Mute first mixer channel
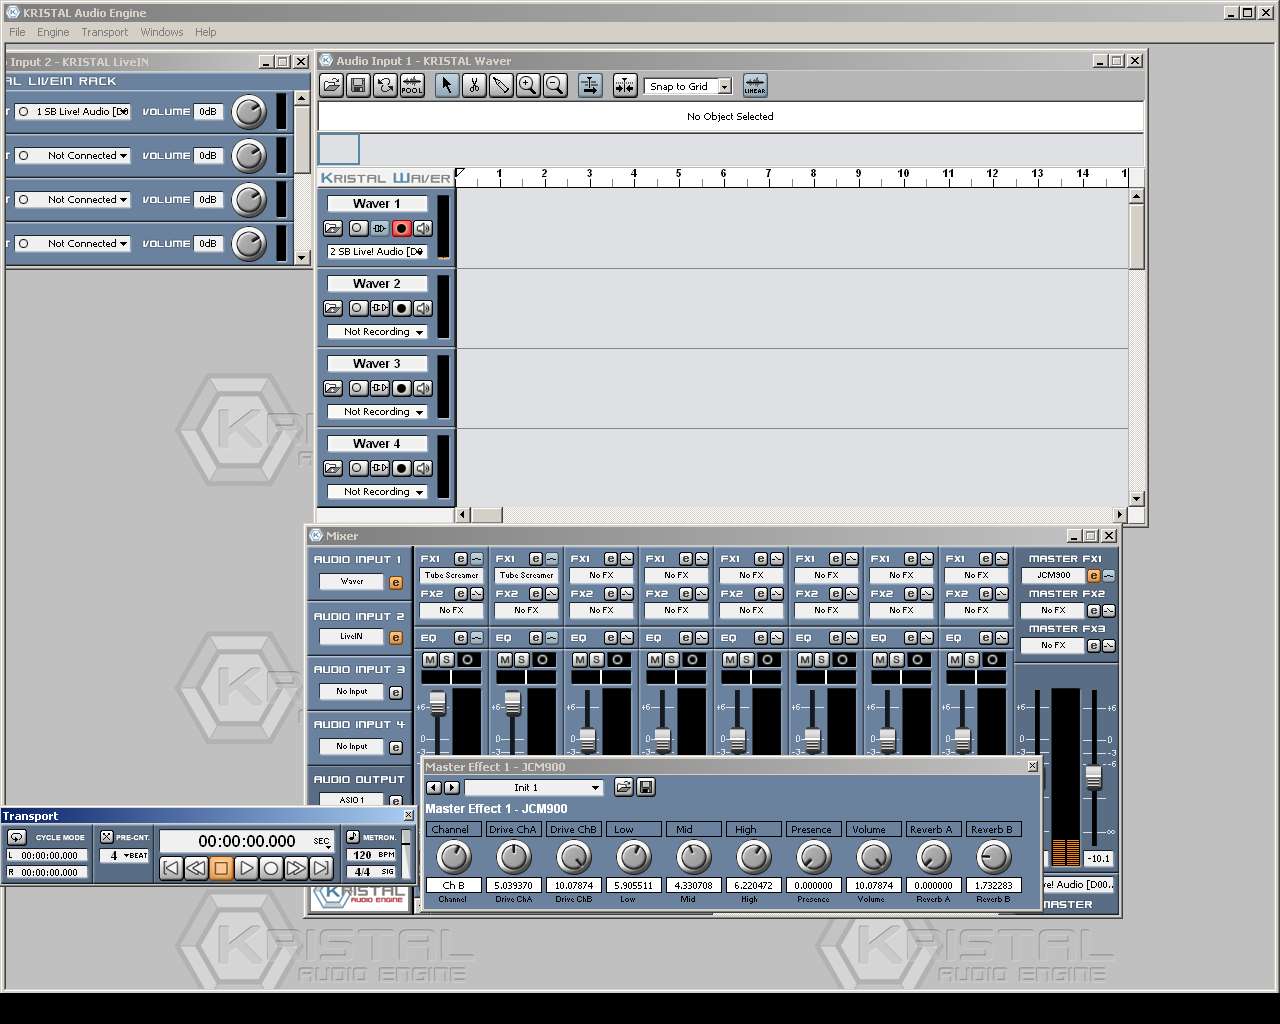Image resolution: width=1280 pixels, height=1024 pixels. click(x=430, y=660)
